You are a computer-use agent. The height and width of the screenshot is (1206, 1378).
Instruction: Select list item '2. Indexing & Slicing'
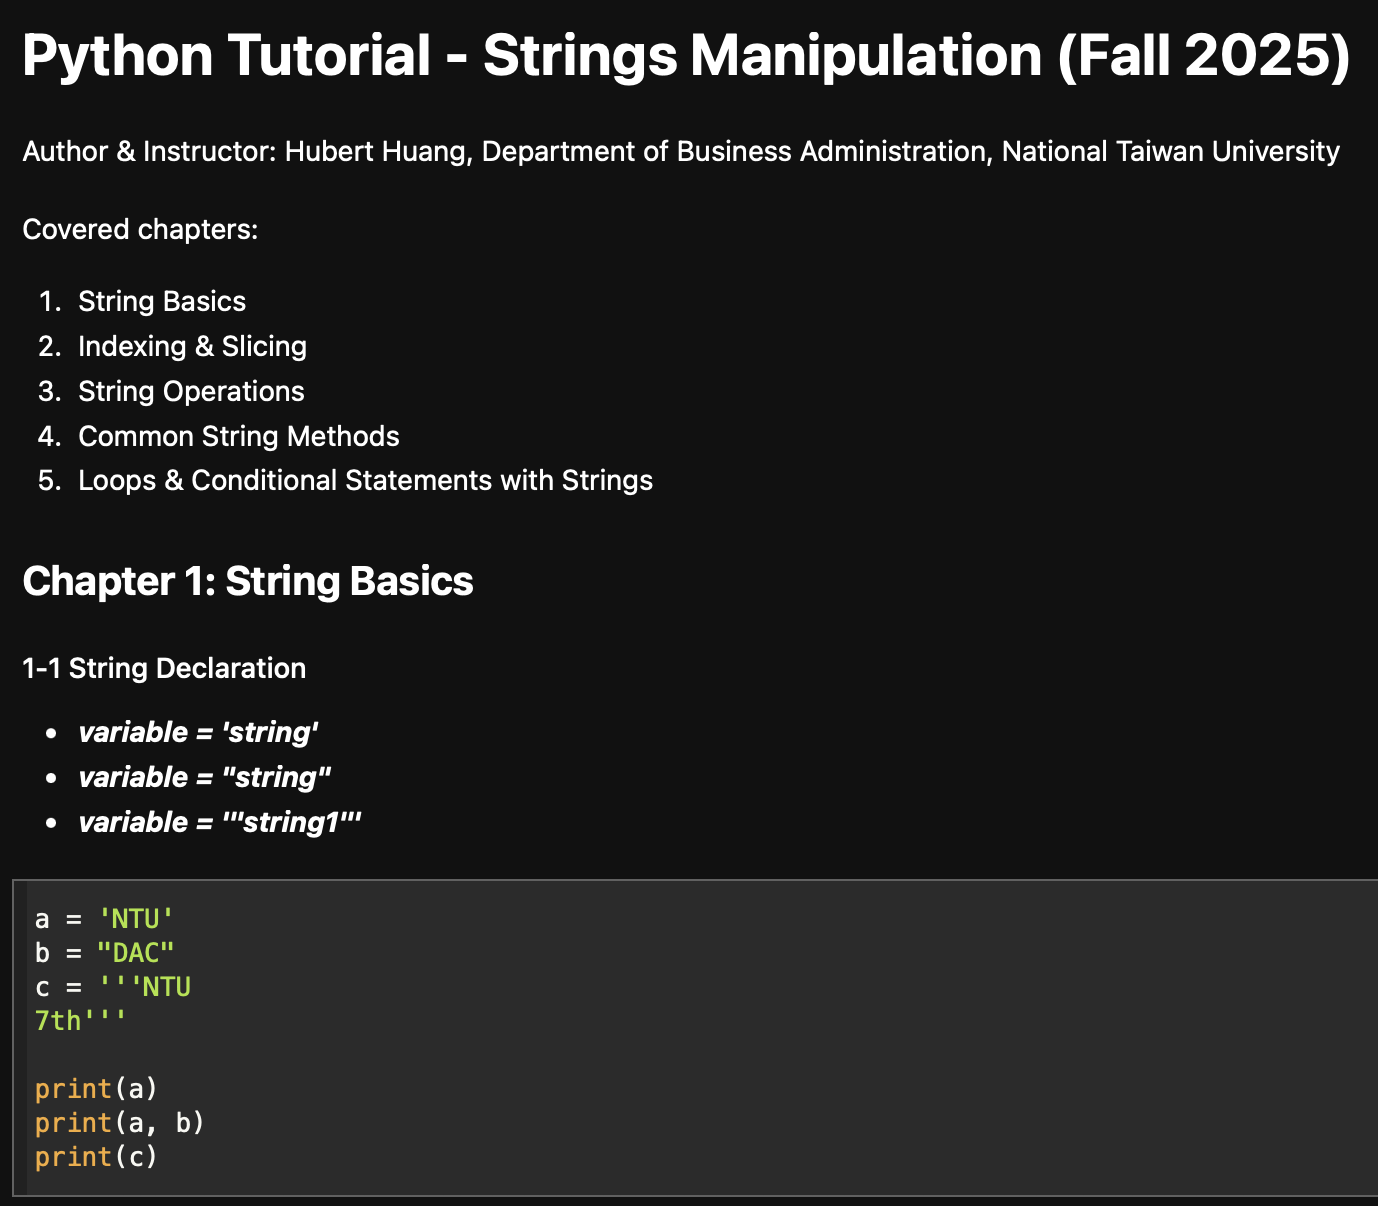(x=192, y=346)
